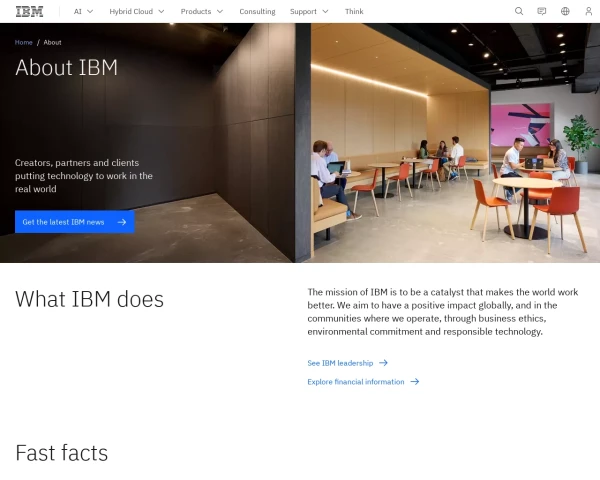Viewport: 600px width, 480px height.
Task: Follow the See IBM leadership link
Action: [347, 363]
